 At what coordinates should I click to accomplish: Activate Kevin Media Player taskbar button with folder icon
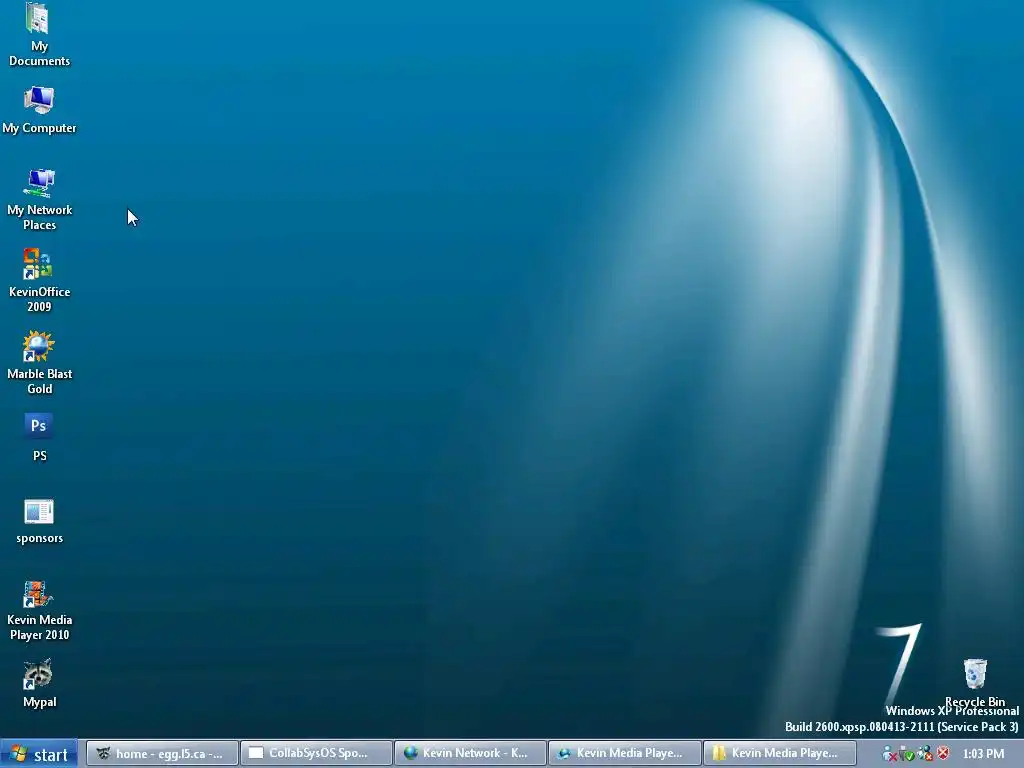click(779, 754)
